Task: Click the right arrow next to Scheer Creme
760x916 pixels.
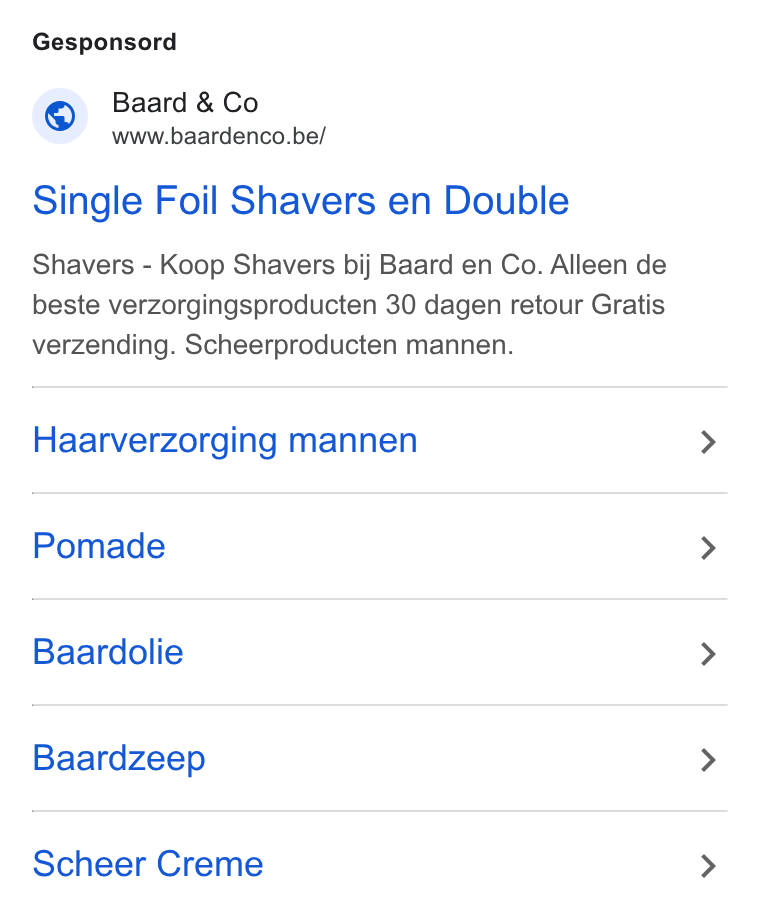Action: (708, 866)
